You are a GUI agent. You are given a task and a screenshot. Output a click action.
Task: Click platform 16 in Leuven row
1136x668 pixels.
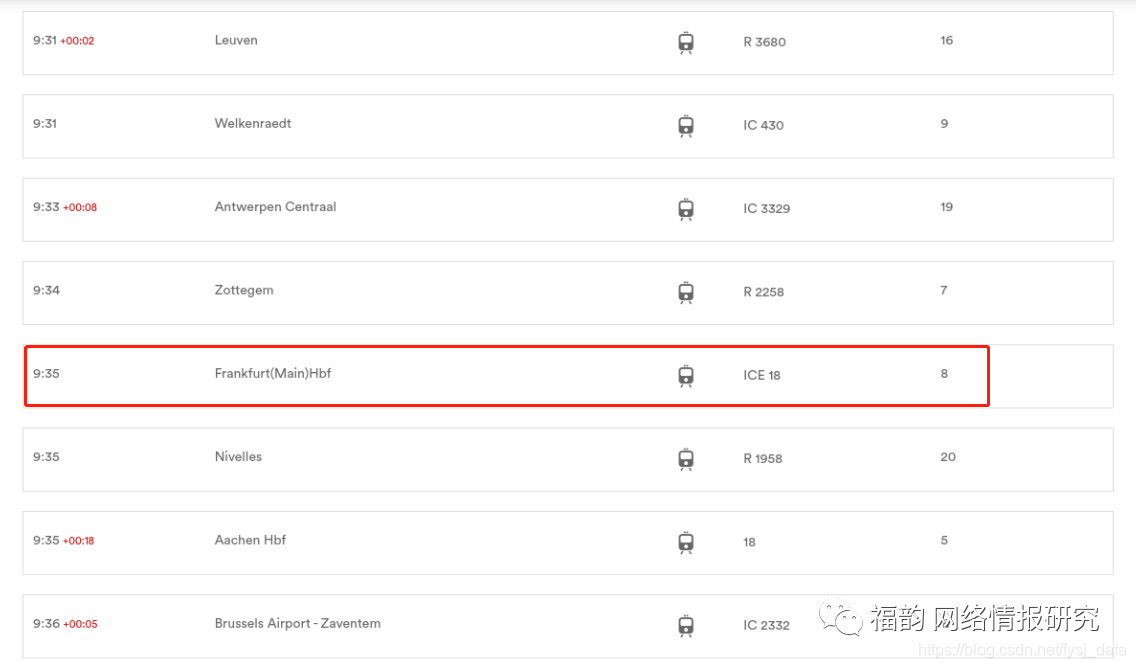click(947, 41)
